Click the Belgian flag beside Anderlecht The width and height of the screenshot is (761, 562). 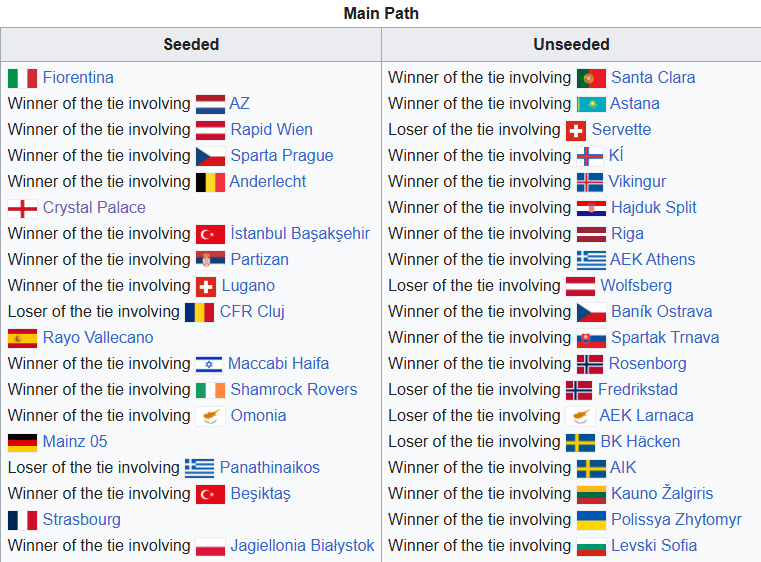point(210,182)
